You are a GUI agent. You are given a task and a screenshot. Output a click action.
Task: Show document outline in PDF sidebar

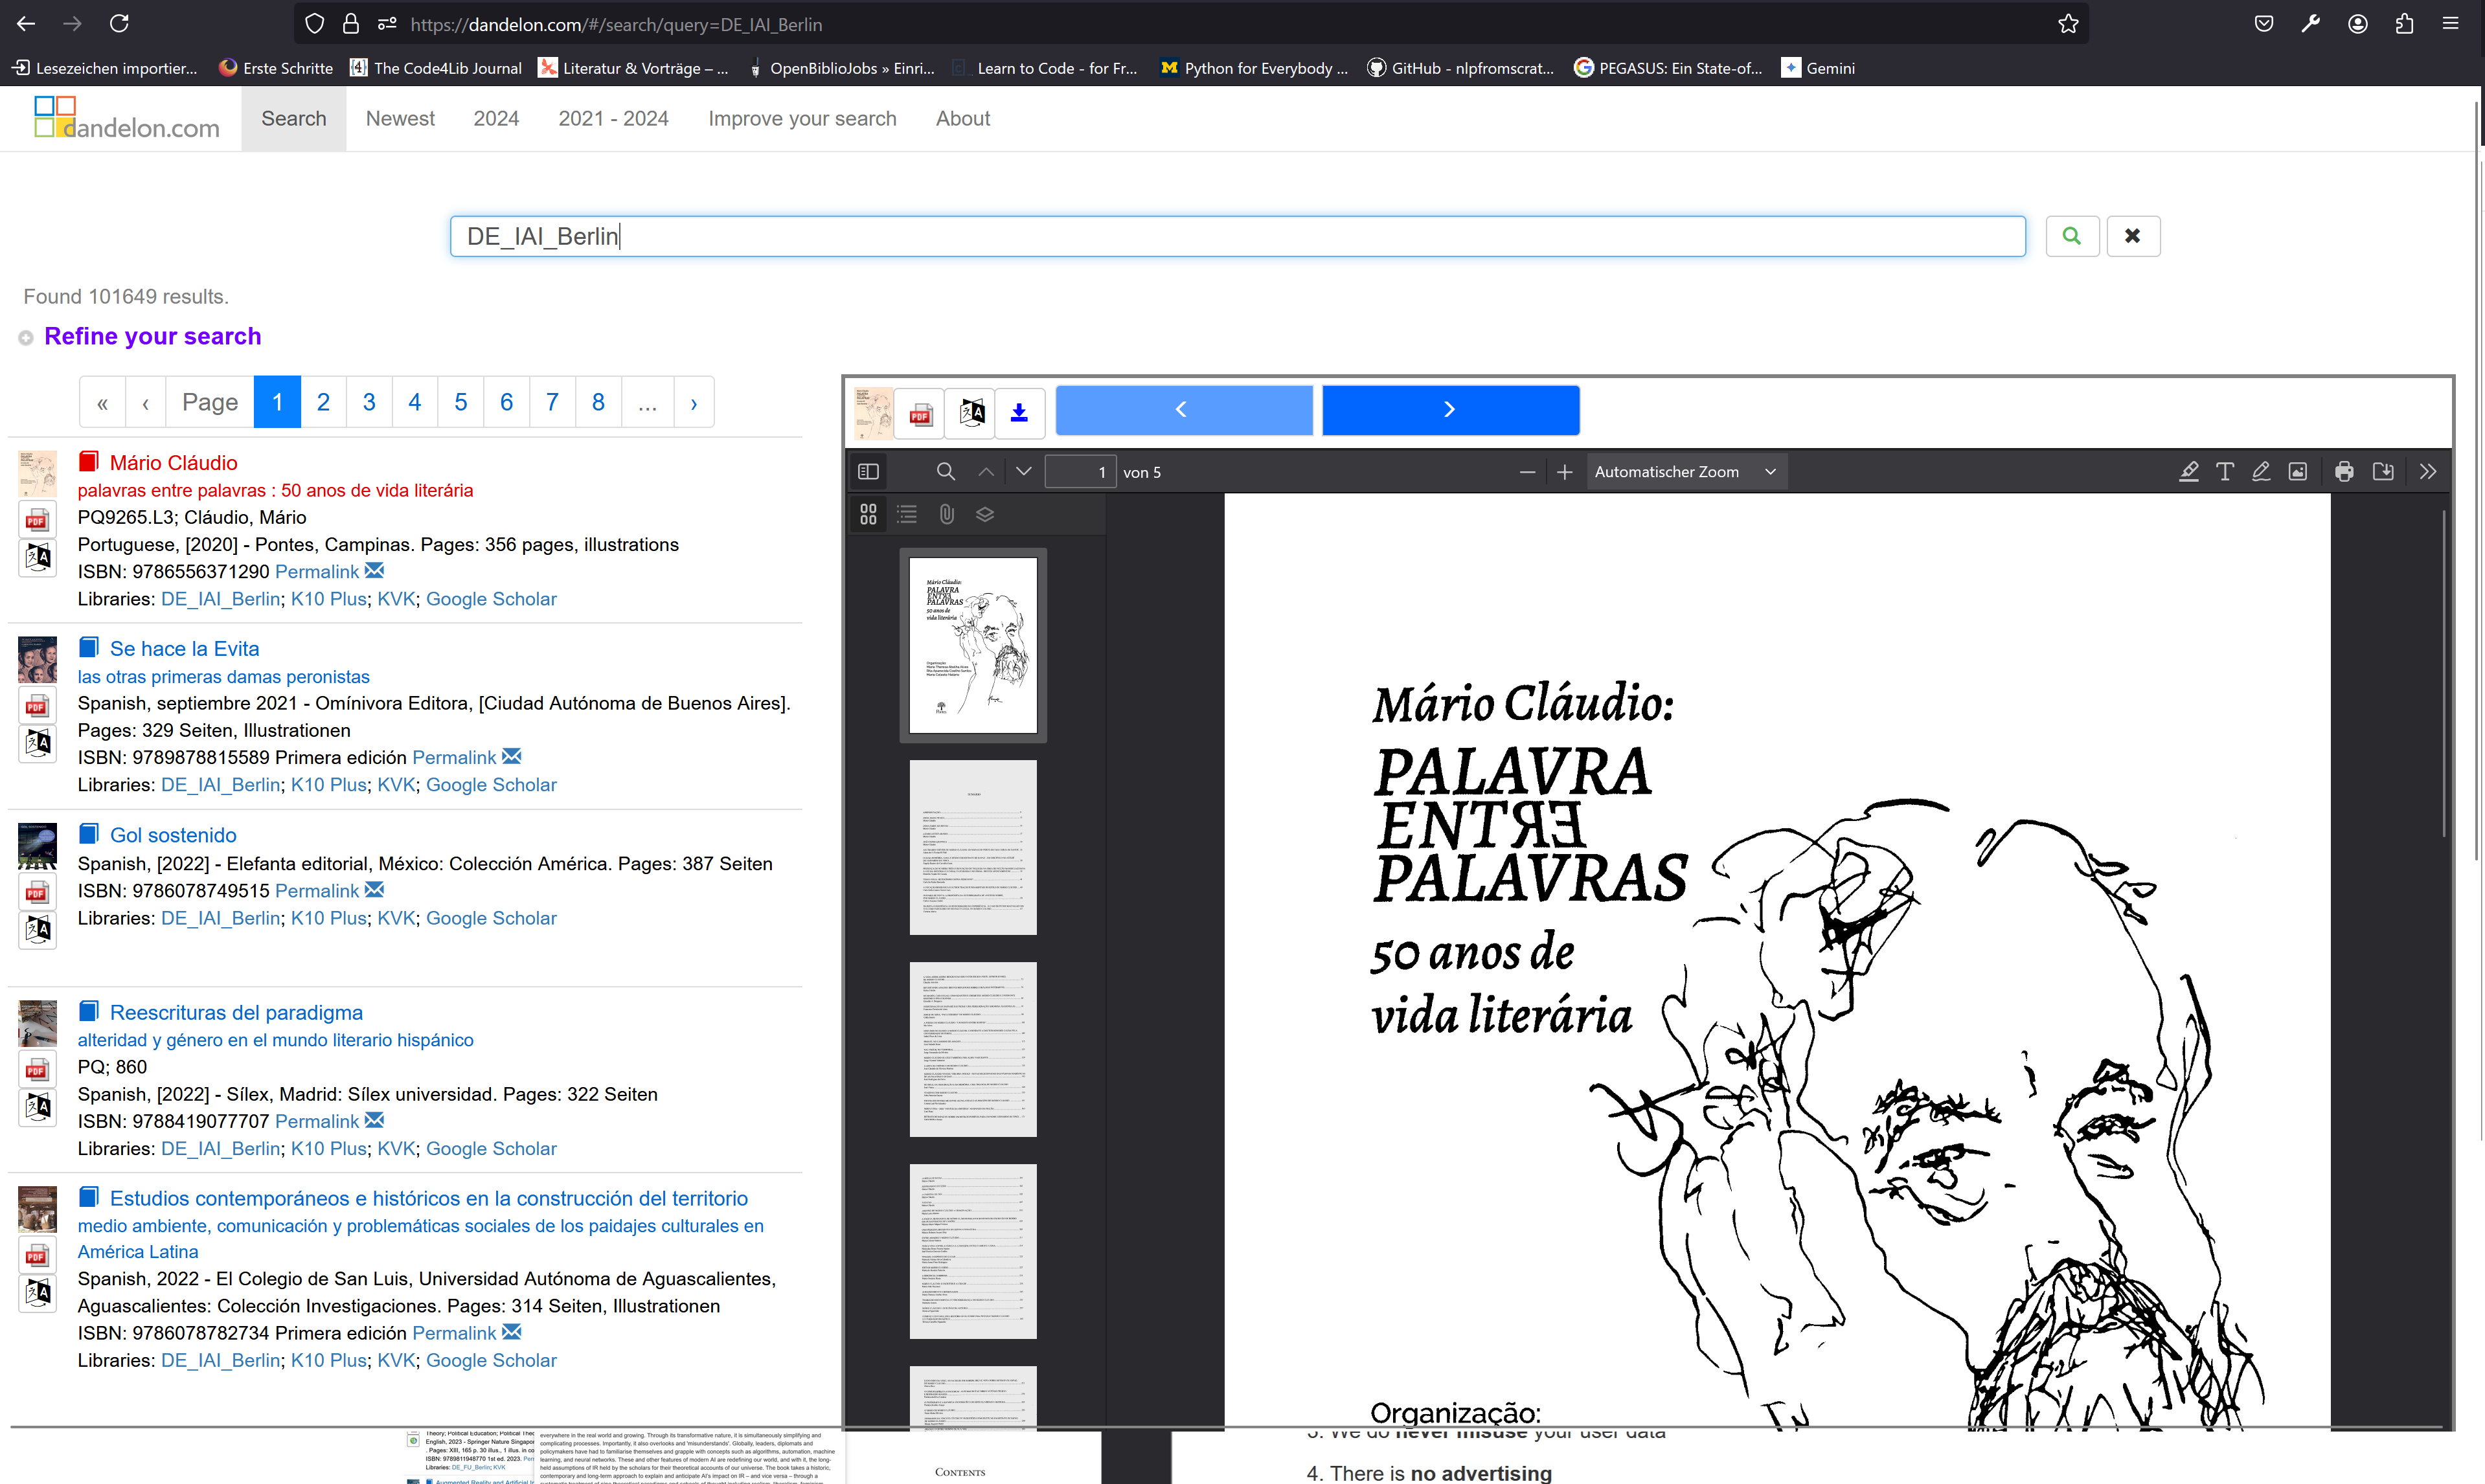(907, 514)
